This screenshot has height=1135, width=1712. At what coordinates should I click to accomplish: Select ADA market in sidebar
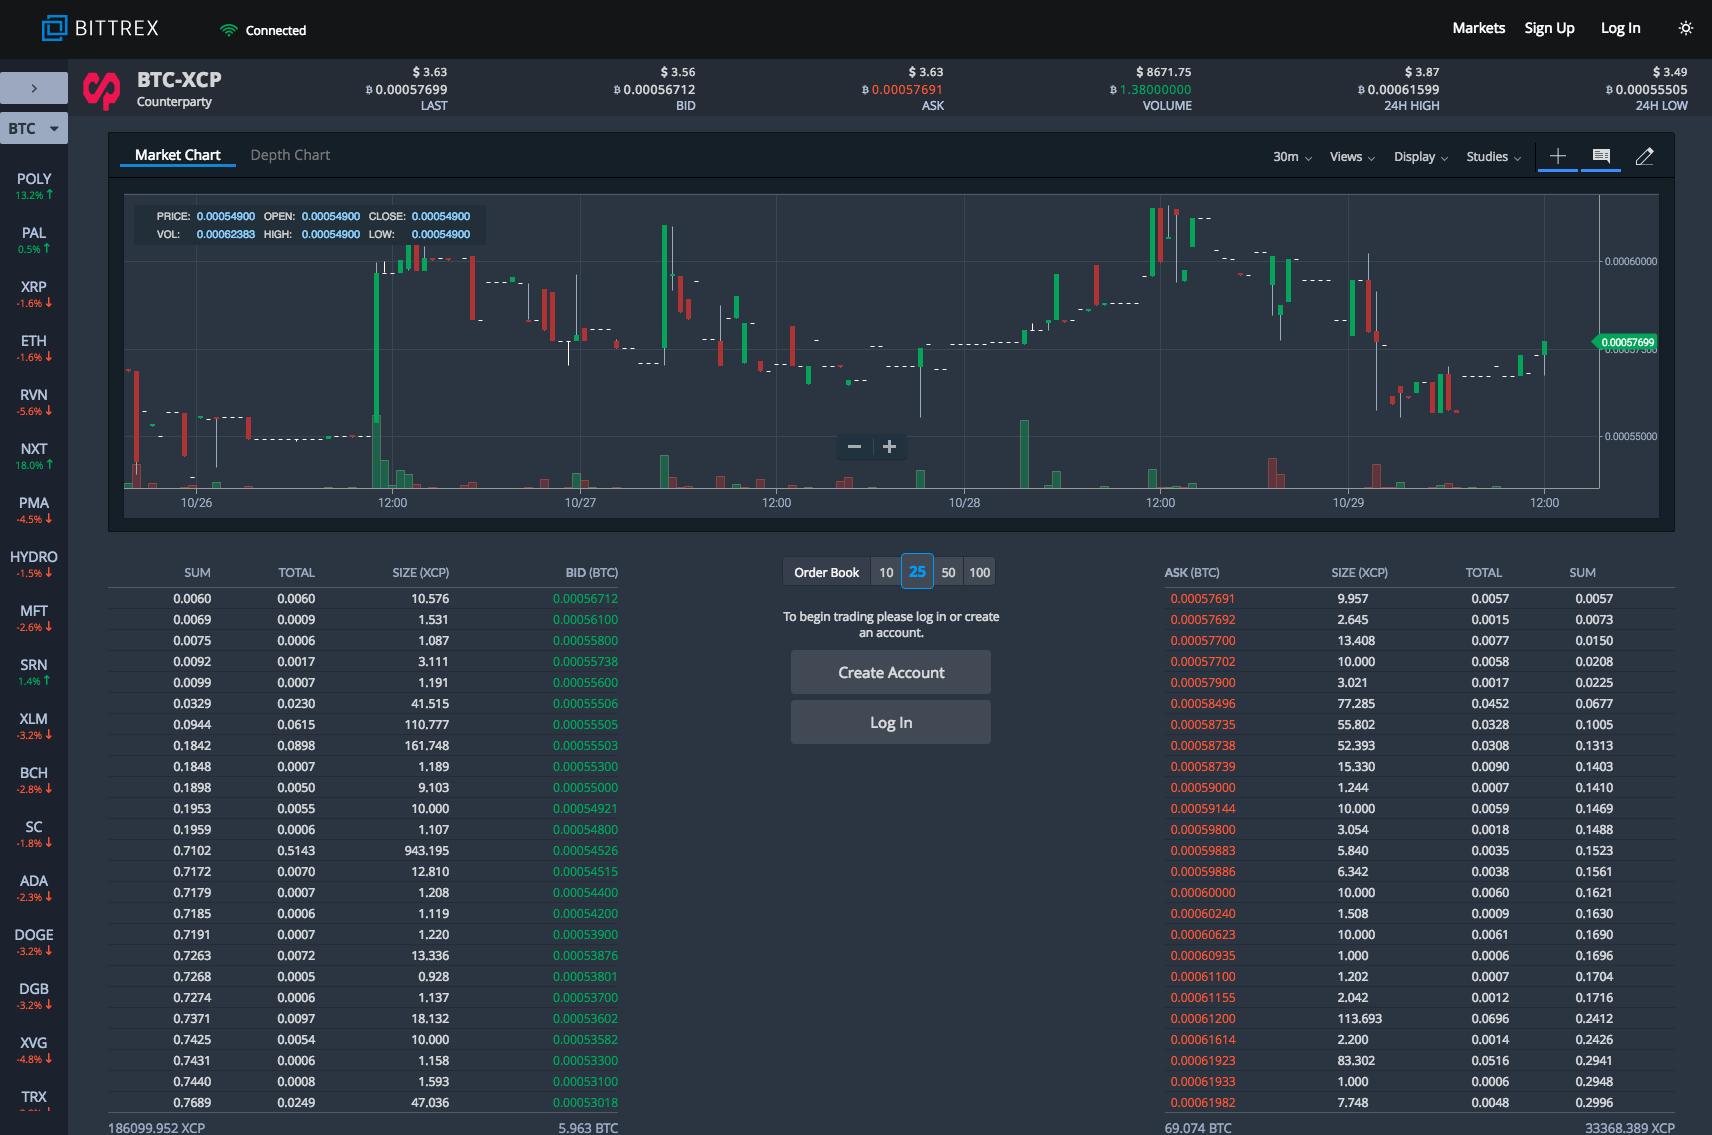34,888
